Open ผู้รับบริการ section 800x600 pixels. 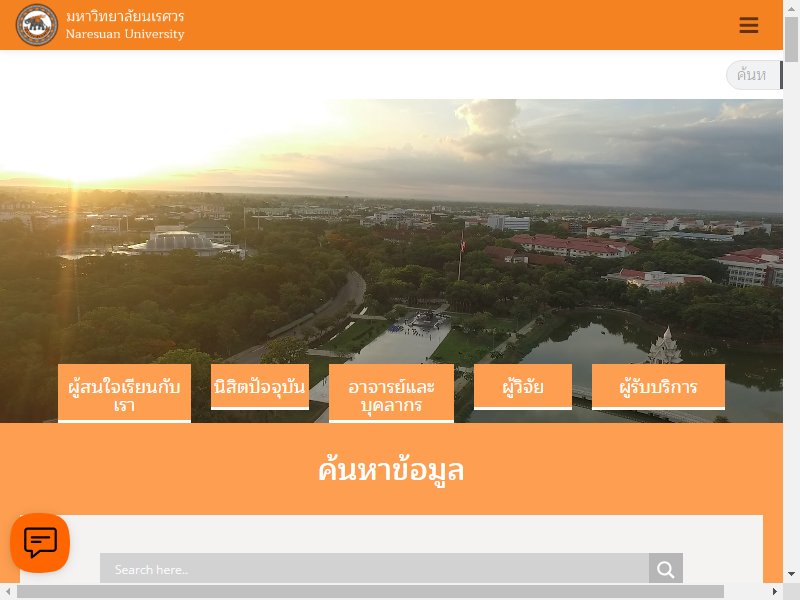pos(658,387)
